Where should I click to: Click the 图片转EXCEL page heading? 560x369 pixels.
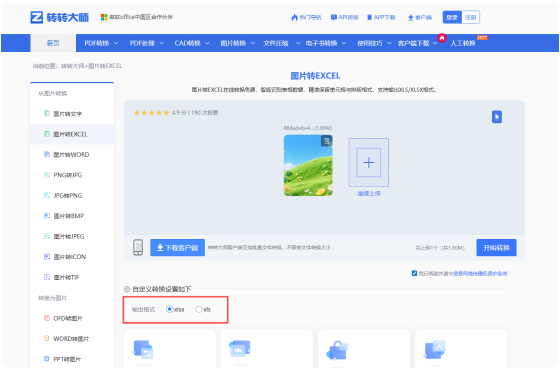315,76
